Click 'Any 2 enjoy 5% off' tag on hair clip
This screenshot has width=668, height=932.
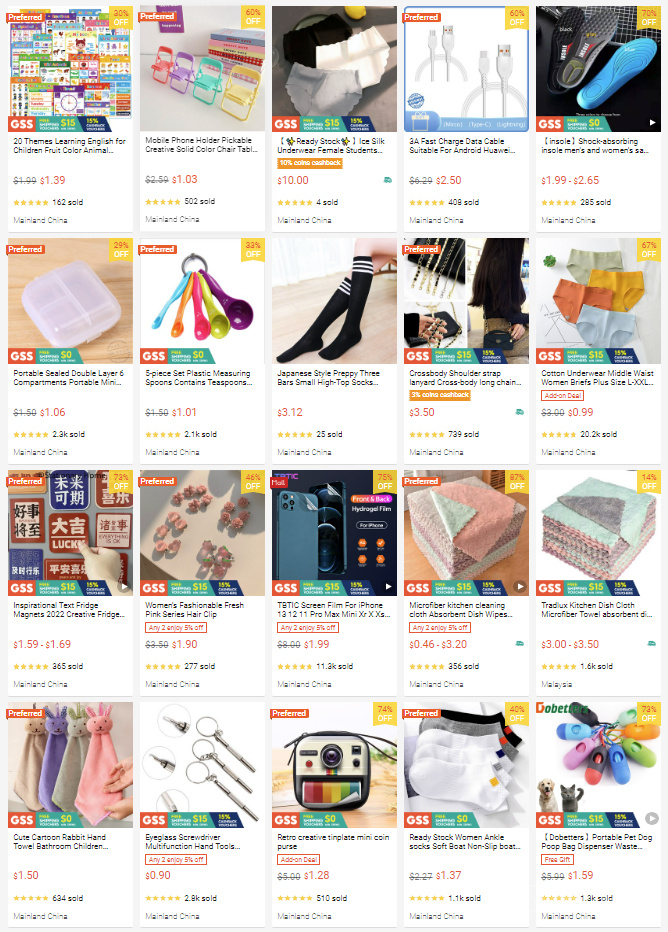[176, 627]
